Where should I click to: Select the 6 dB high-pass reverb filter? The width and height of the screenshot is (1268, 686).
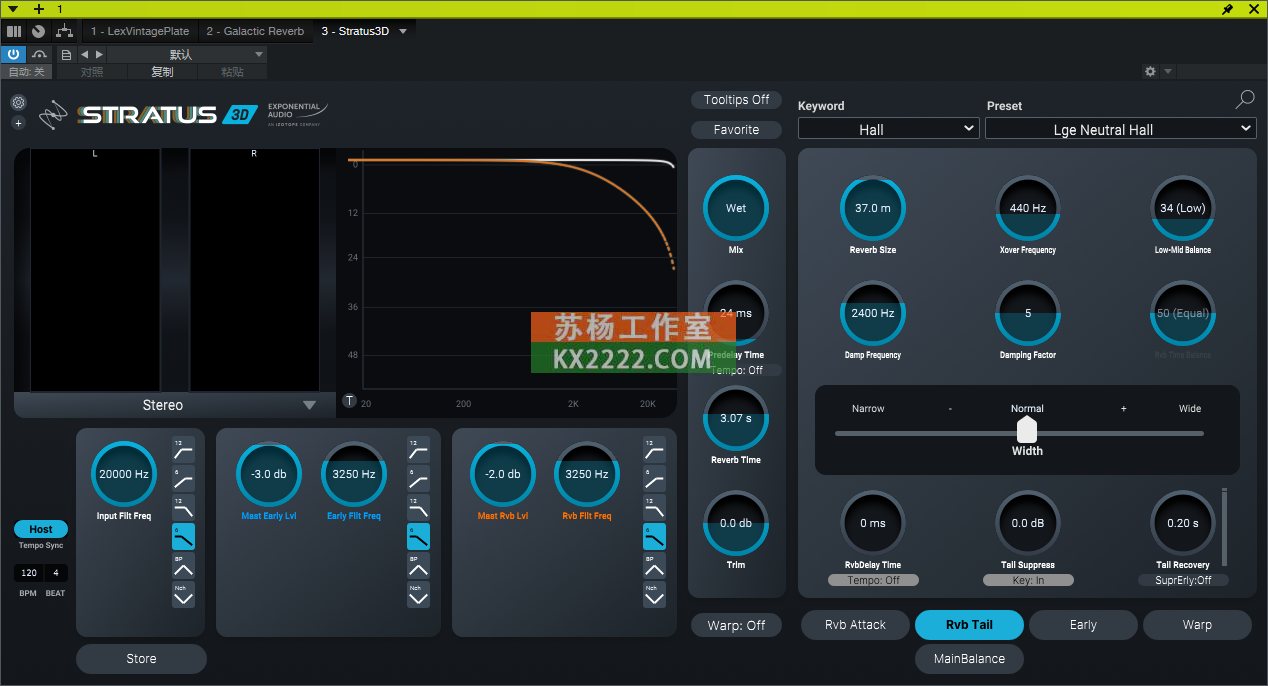[x=654, y=478]
